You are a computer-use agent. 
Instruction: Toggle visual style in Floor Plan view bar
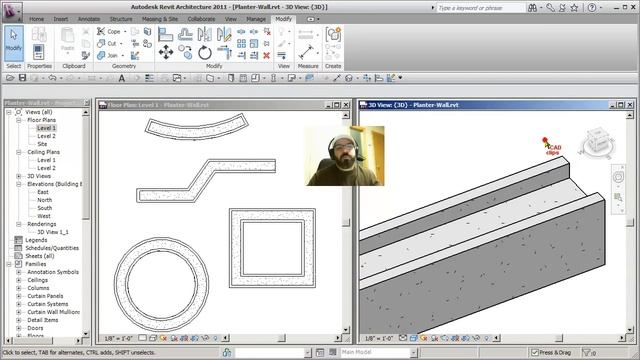[153, 338]
